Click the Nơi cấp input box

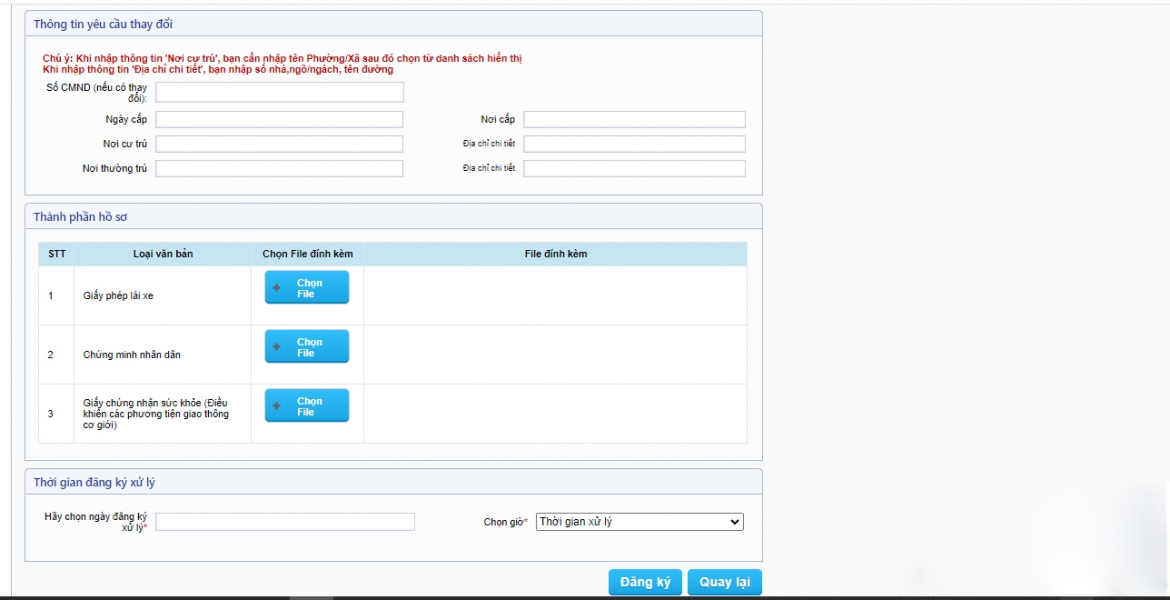tap(634, 120)
